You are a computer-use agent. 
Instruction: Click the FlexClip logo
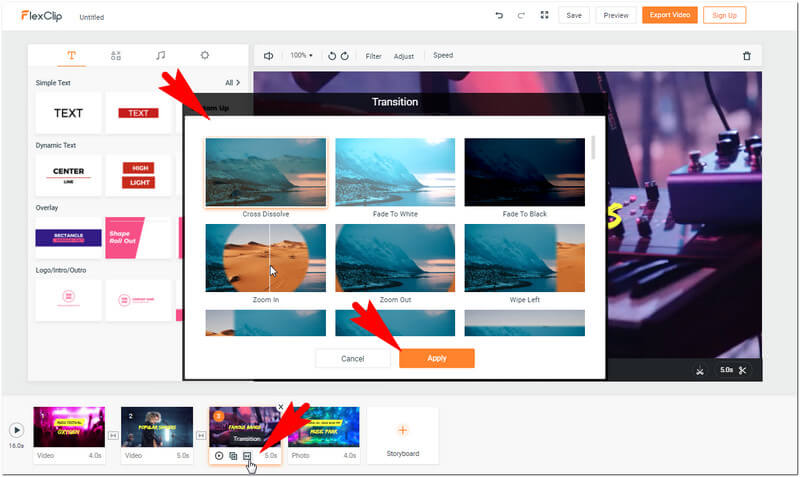(41, 16)
